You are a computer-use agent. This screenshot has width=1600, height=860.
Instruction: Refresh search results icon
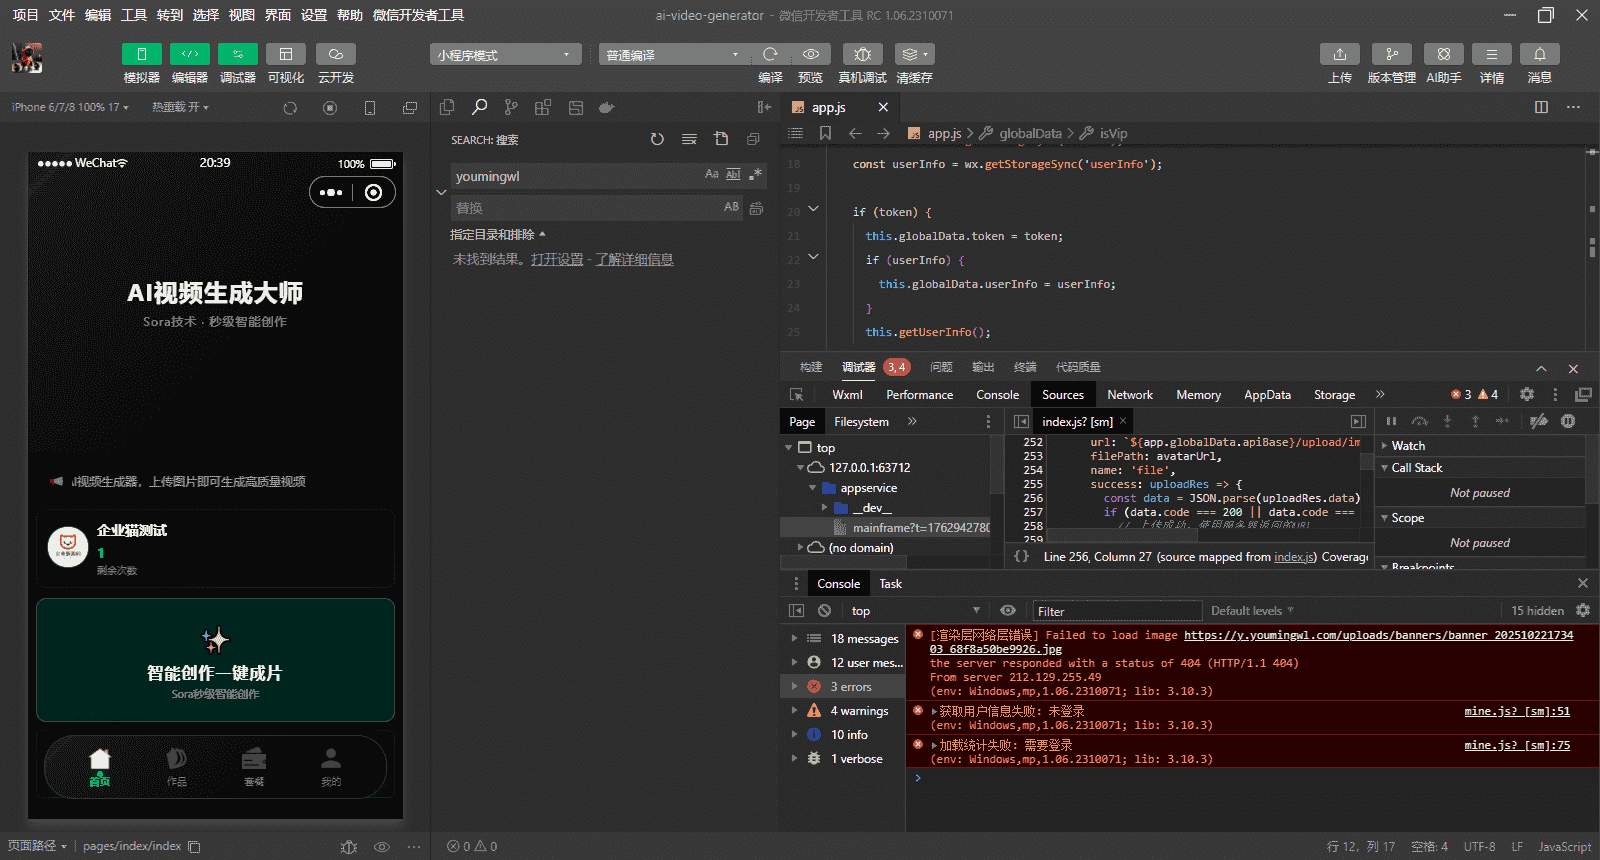click(x=657, y=139)
